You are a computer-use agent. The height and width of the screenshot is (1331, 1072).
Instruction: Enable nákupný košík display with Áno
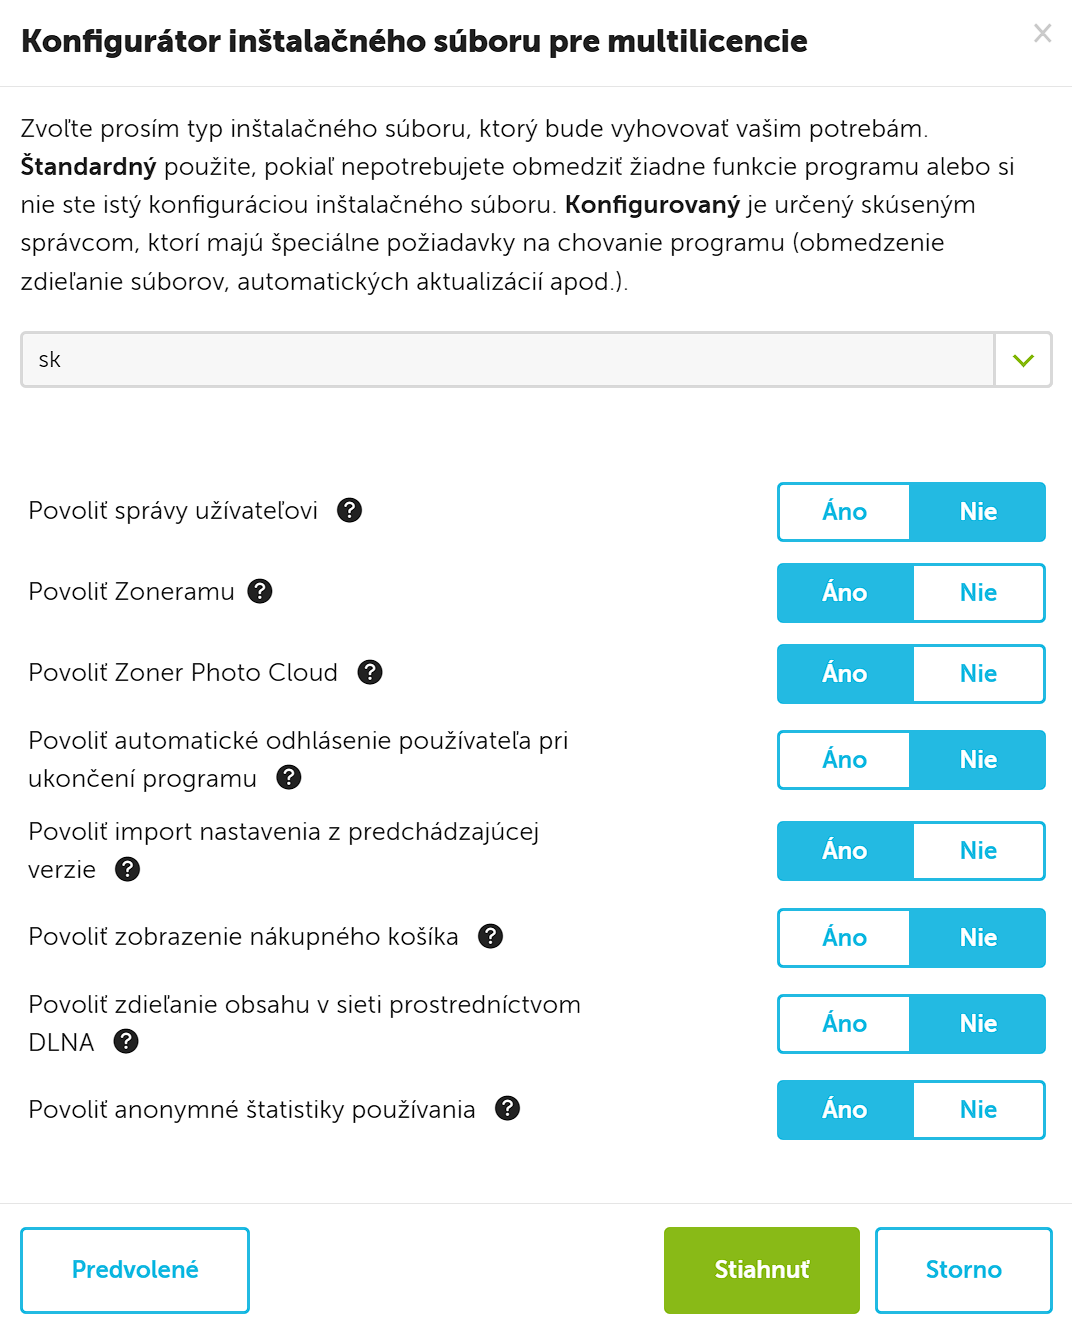[x=844, y=938]
